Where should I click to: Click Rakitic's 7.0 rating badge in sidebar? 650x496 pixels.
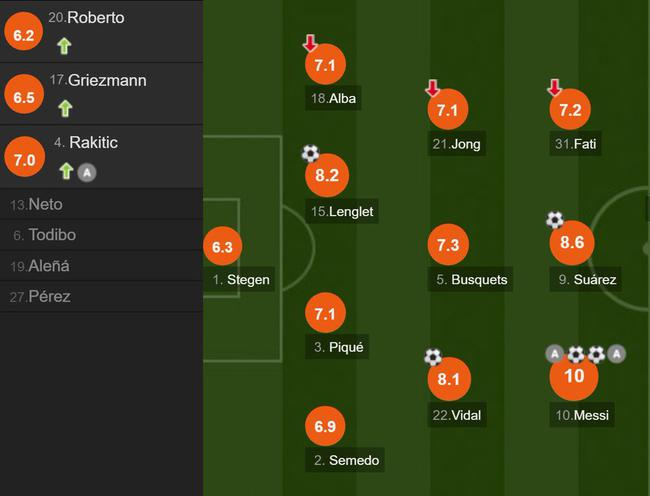point(25,158)
